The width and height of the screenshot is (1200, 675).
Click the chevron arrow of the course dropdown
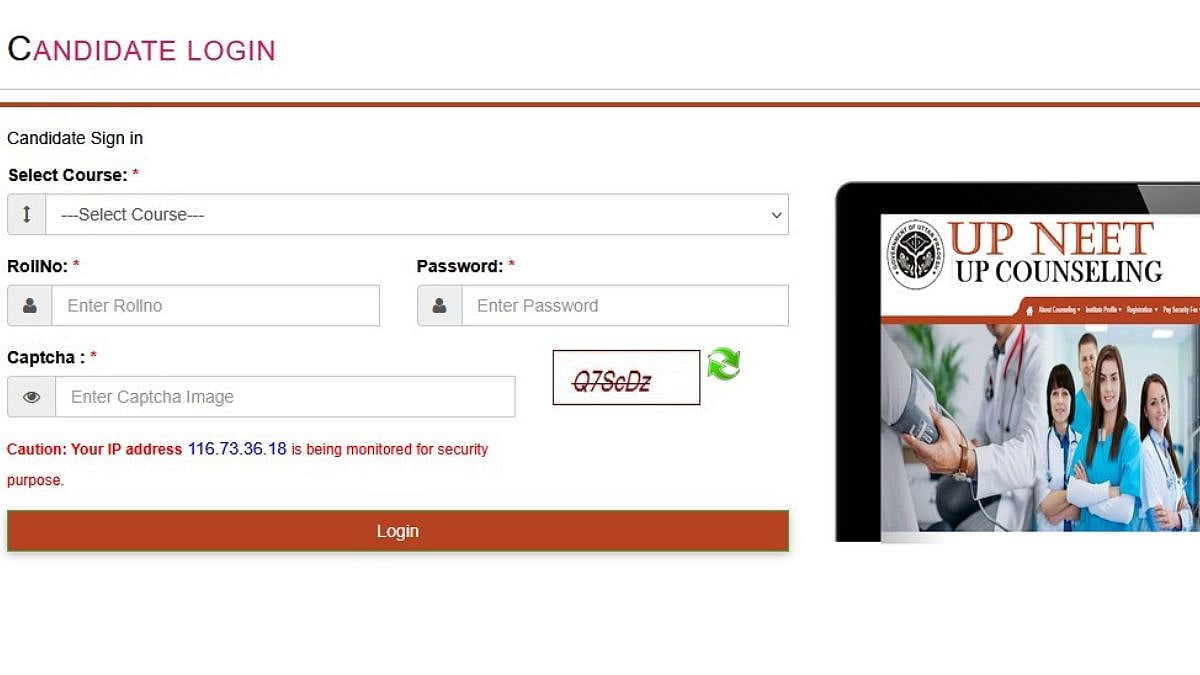pyautogui.click(x=776, y=215)
